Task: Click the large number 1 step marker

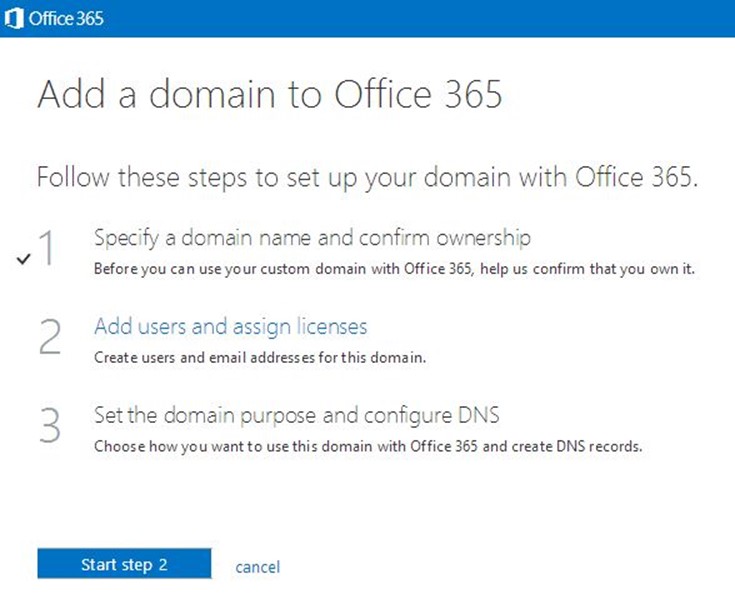Action: click(x=48, y=250)
